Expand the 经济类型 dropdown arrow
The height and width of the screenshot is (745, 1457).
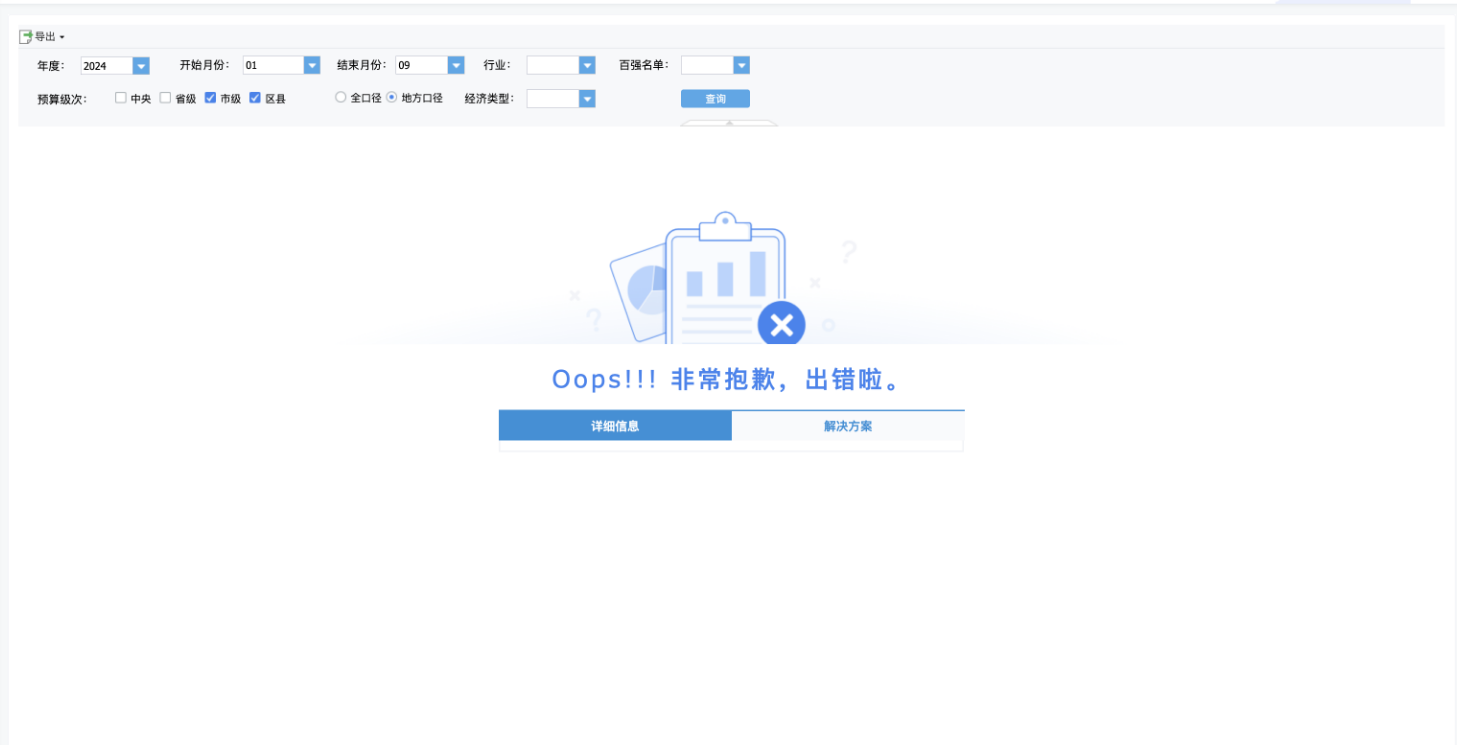(x=587, y=99)
